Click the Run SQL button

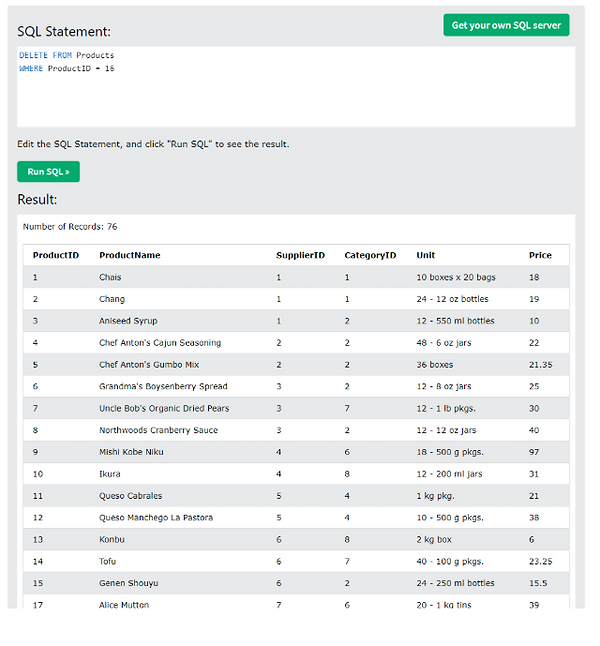48,171
